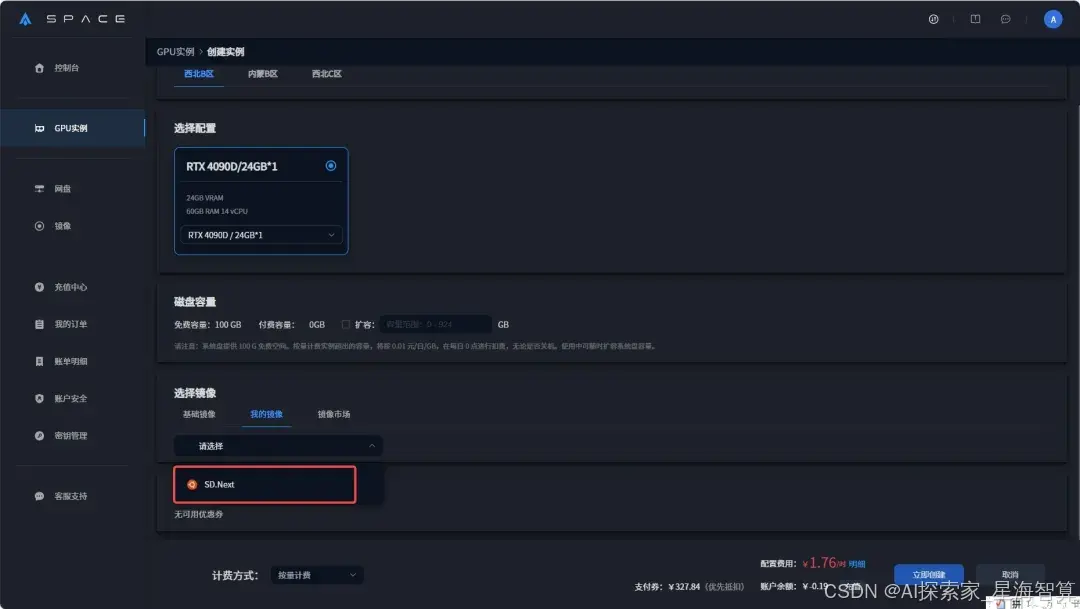Open 充值中心 in the sidebar
The width and height of the screenshot is (1080, 609).
[x=71, y=287]
